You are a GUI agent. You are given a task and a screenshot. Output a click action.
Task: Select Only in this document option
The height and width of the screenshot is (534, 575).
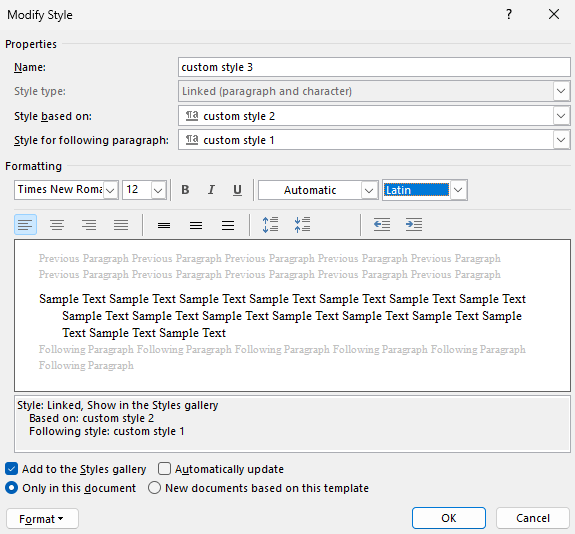[11, 488]
